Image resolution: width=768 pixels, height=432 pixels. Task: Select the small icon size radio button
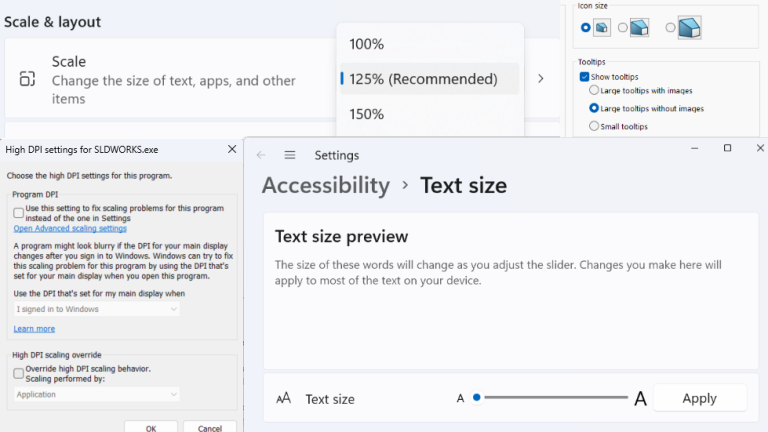(585, 27)
